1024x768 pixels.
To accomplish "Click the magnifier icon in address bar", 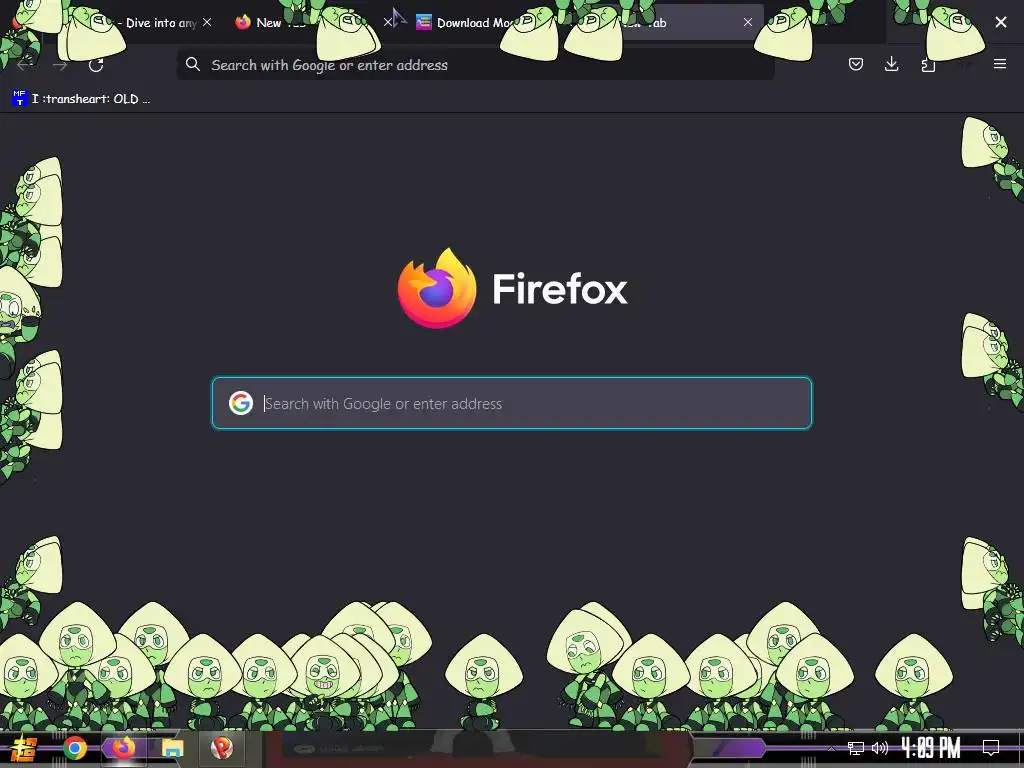I will point(193,64).
